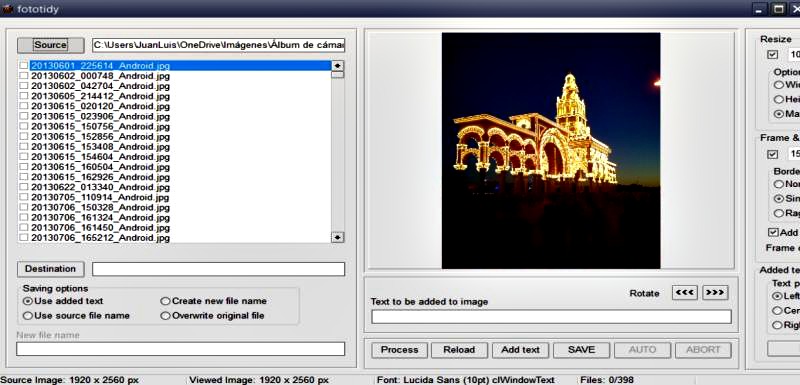Tick checkbox for 20130602_042704_Android.jpg
Screen dimensions: 800x385
click(23, 86)
